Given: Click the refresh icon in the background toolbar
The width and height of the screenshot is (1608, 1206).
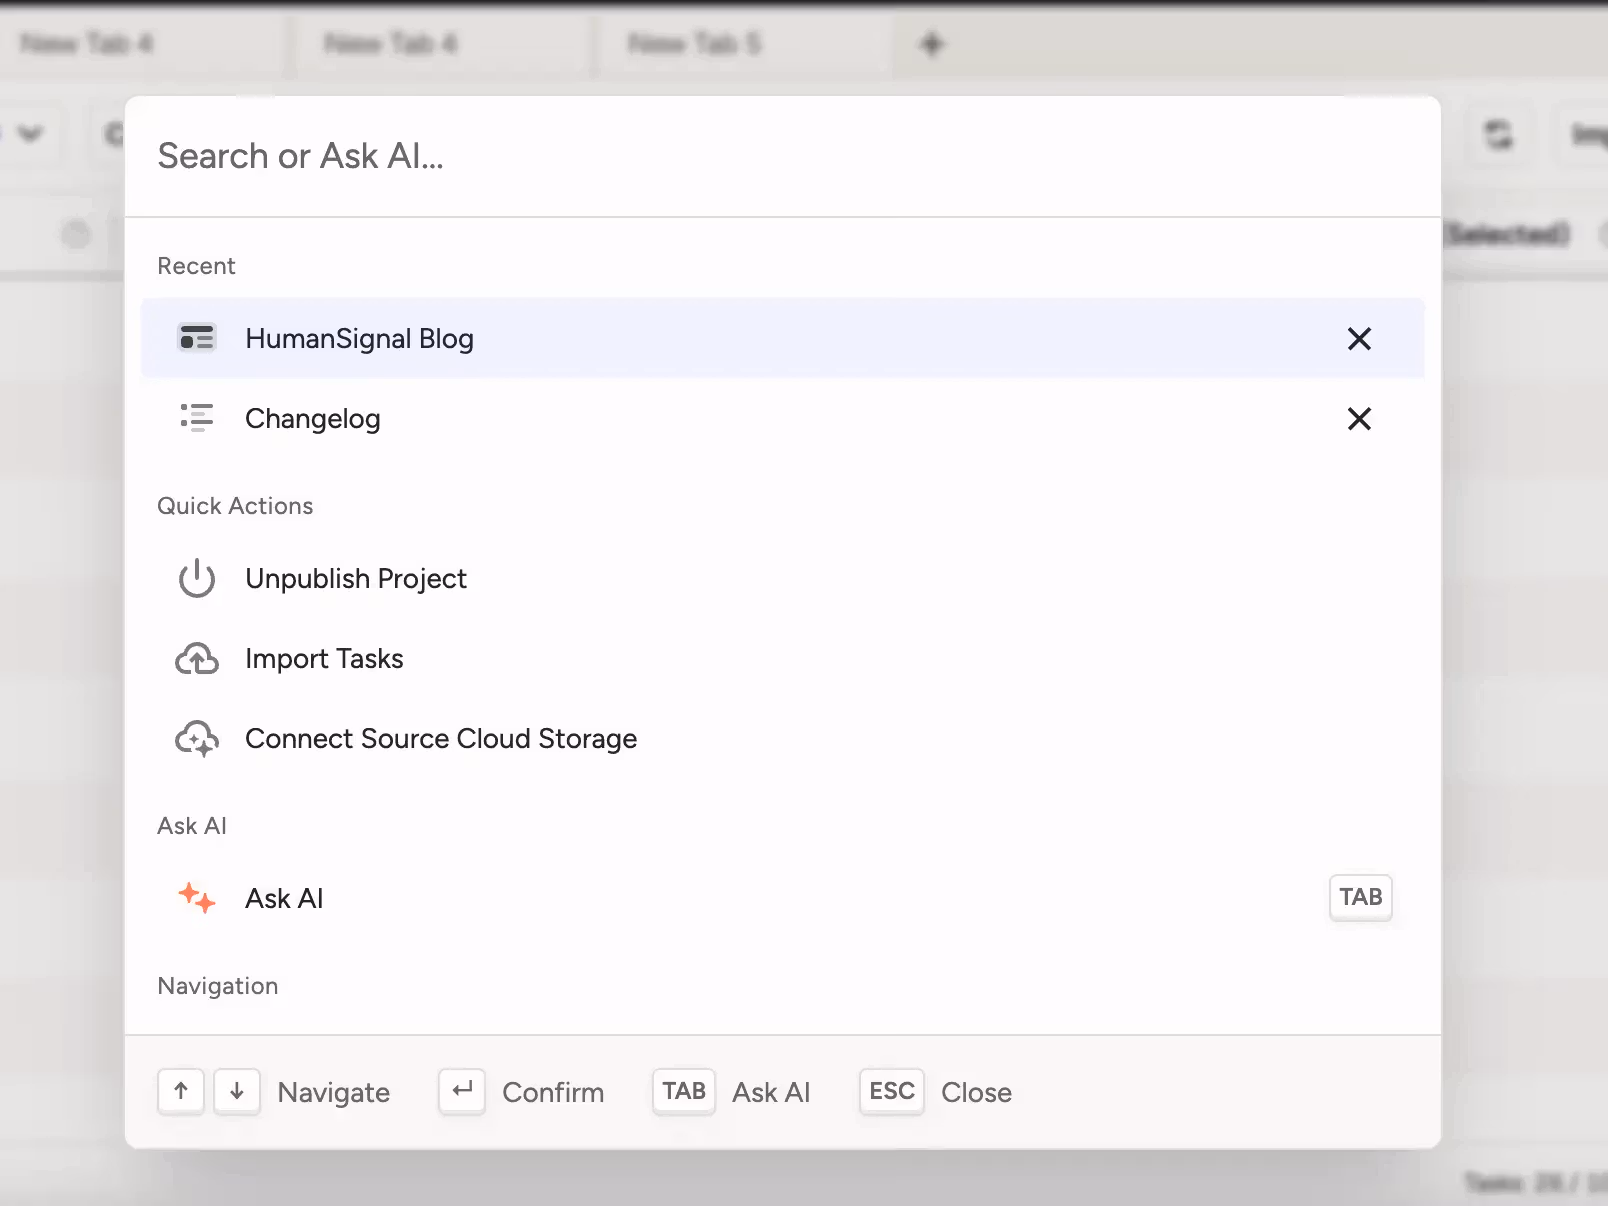Looking at the screenshot, I should click(x=1499, y=135).
